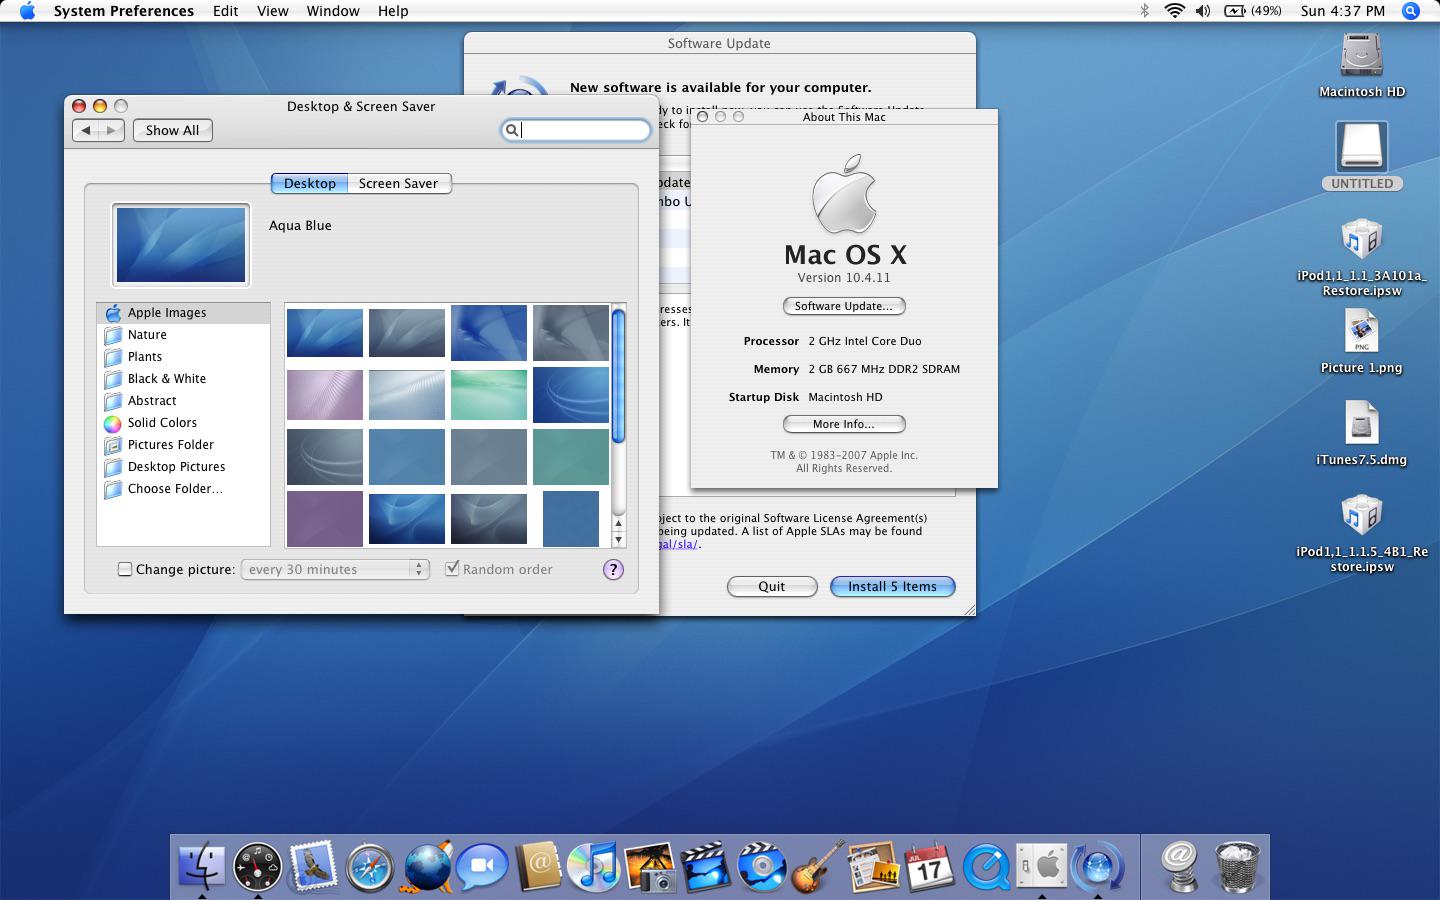1440x900 pixels.
Task: Select Choose Folder… in the source list
Action: pyautogui.click(x=175, y=489)
